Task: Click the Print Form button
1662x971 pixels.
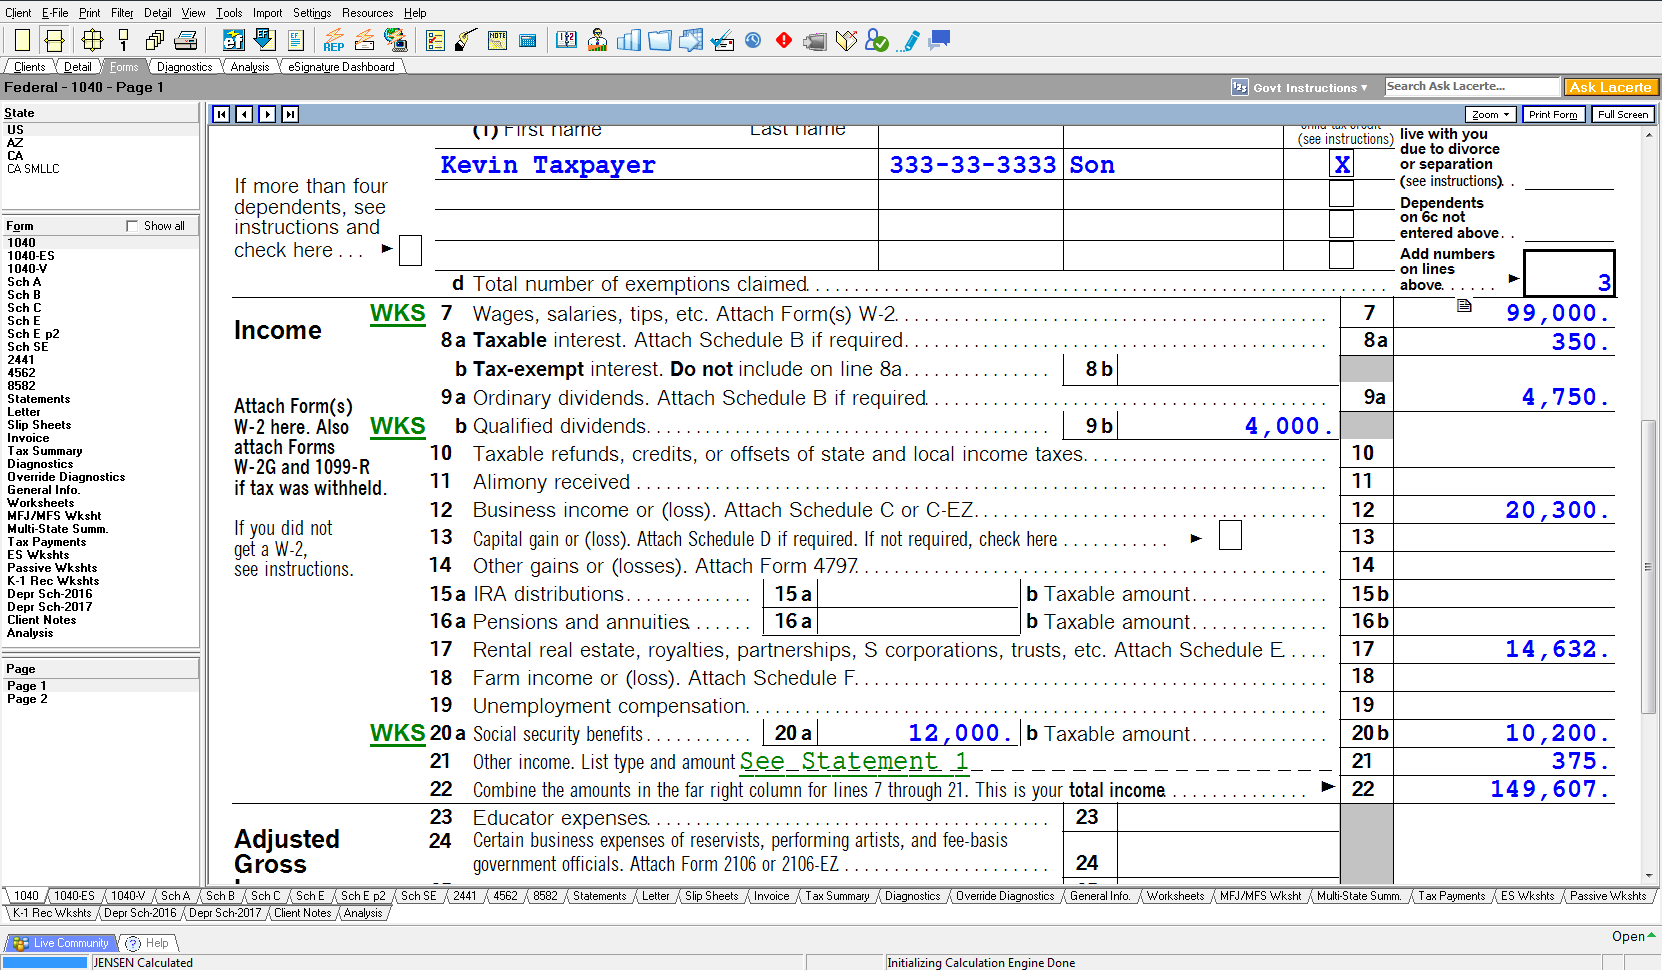Action: point(1553,114)
